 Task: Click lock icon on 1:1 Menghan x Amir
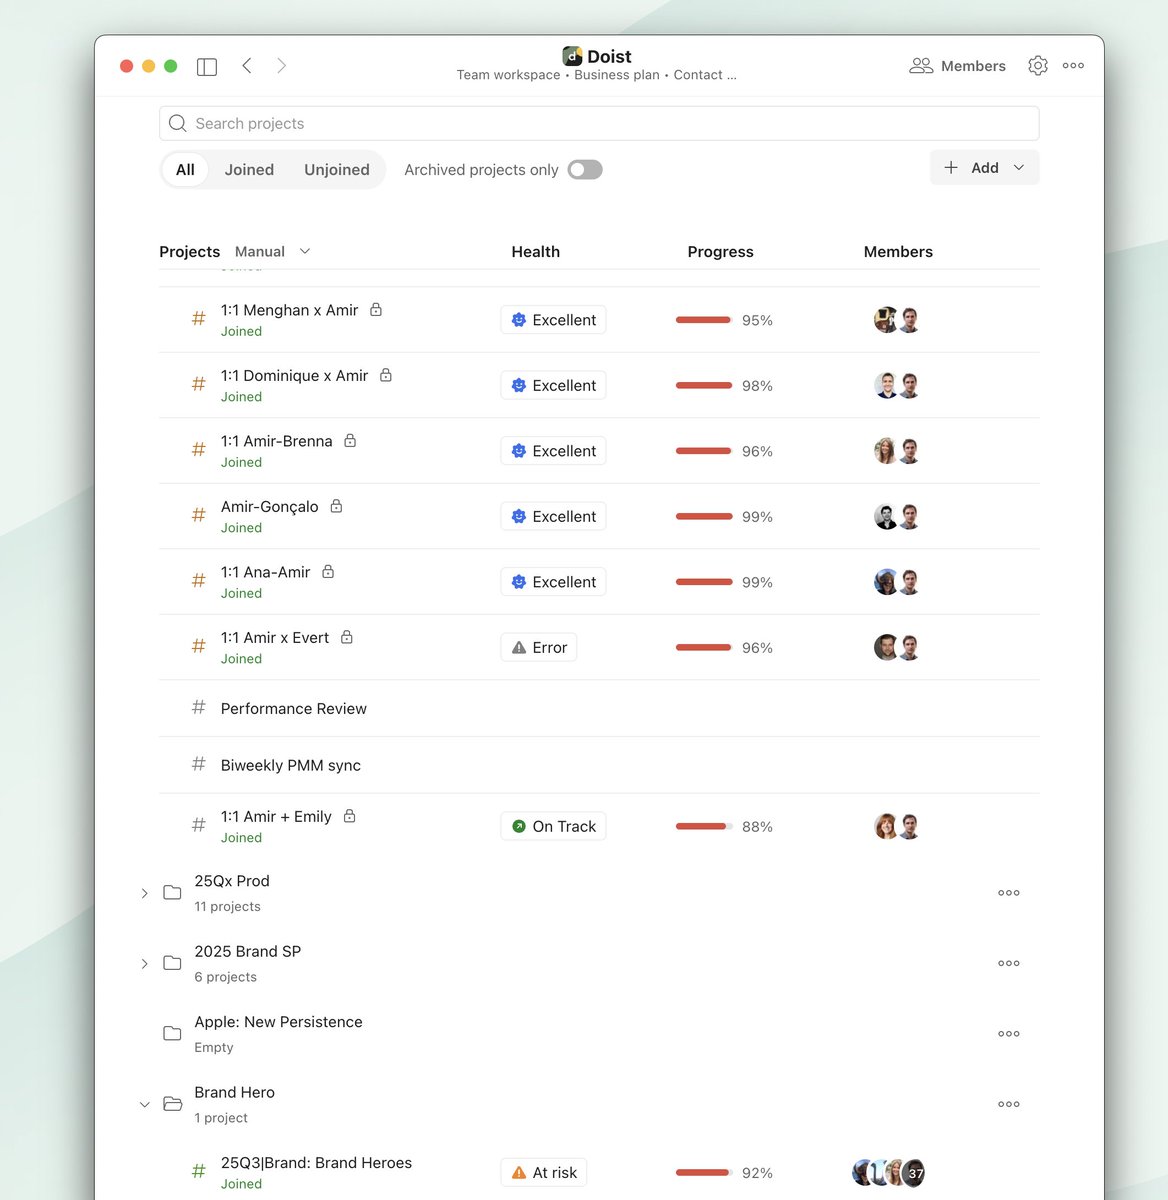click(x=376, y=310)
